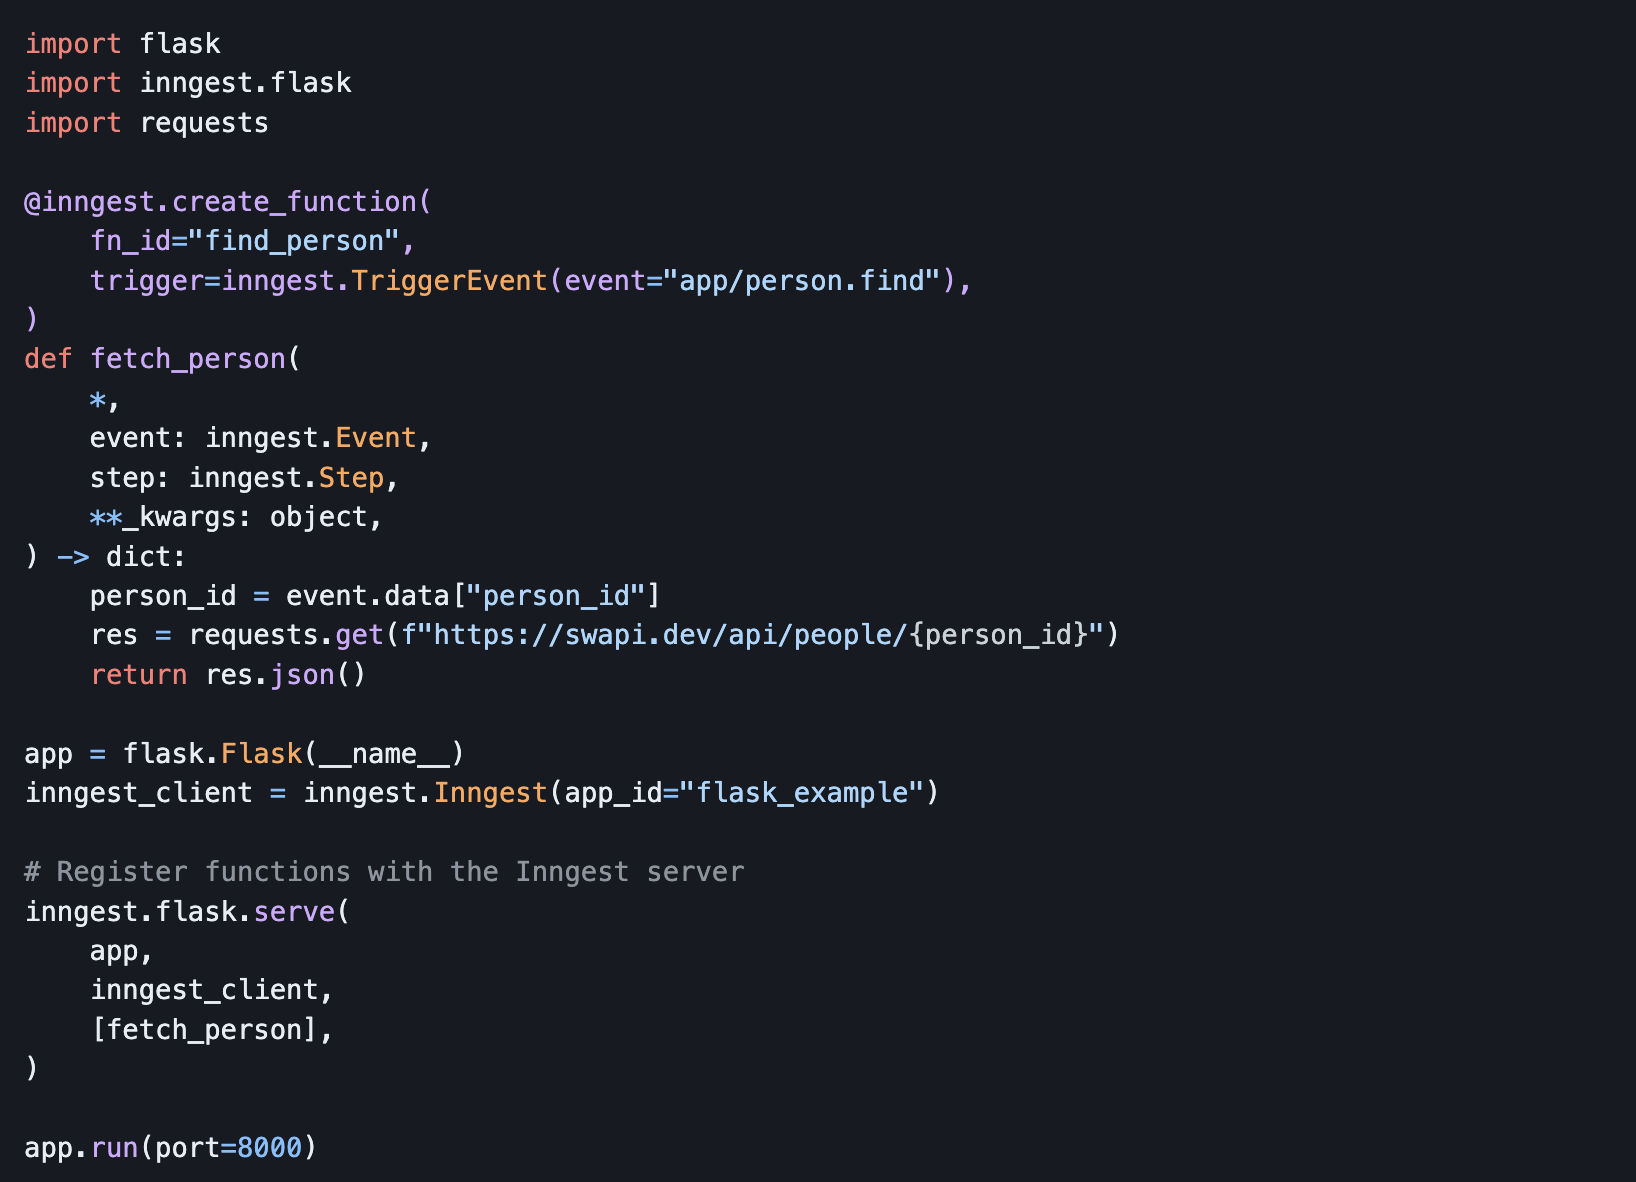Click the 'app,' argument in serve call
Image resolution: width=1636 pixels, height=1182 pixels.
point(121,951)
